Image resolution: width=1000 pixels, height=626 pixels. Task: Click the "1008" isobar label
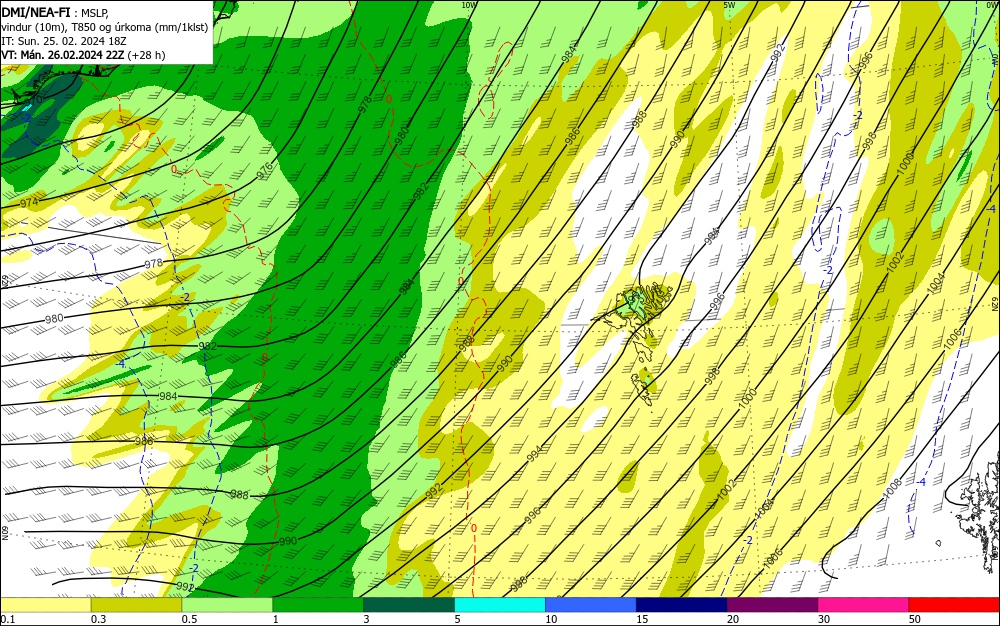[x=892, y=489]
